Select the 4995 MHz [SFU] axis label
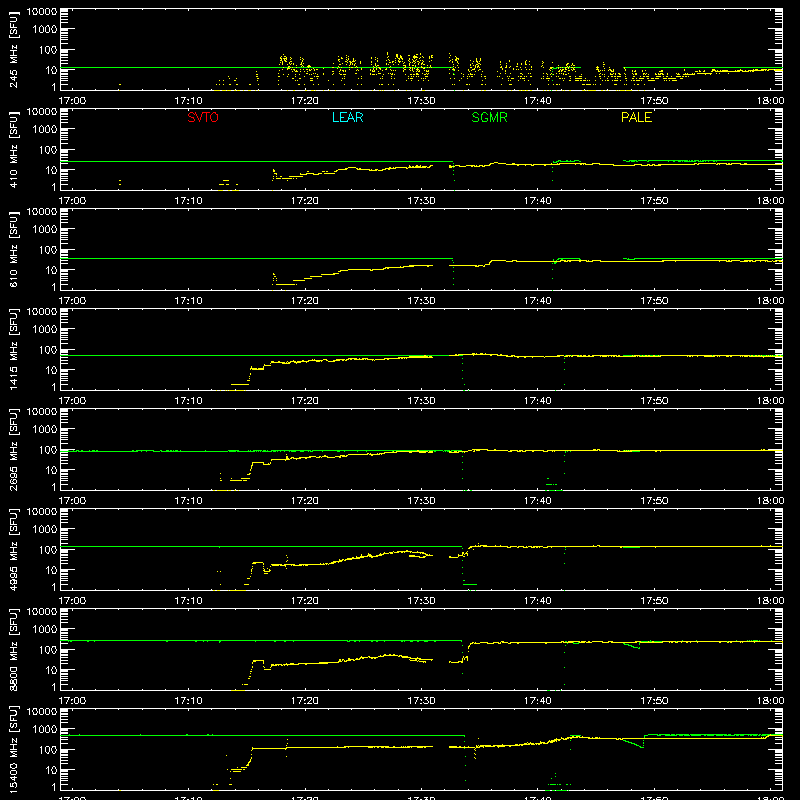Screen dimensions: 800x800 (x=14, y=550)
